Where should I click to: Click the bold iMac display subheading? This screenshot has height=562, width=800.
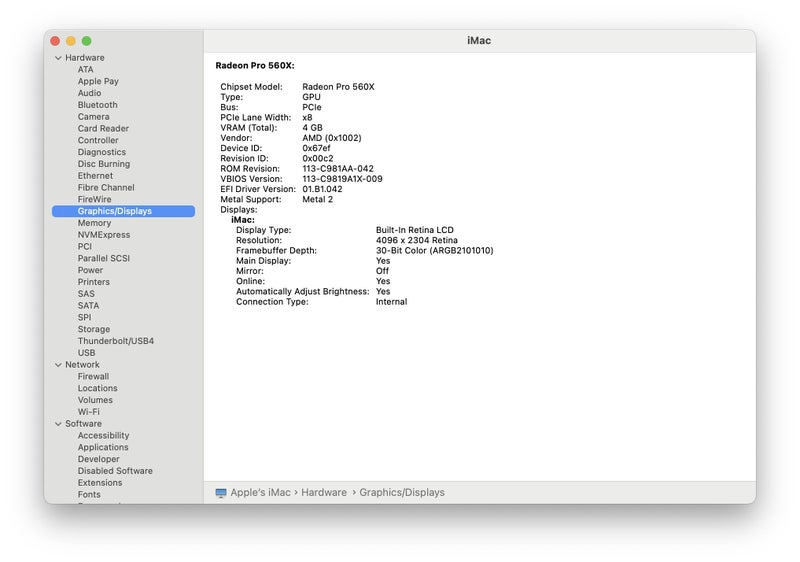point(243,220)
